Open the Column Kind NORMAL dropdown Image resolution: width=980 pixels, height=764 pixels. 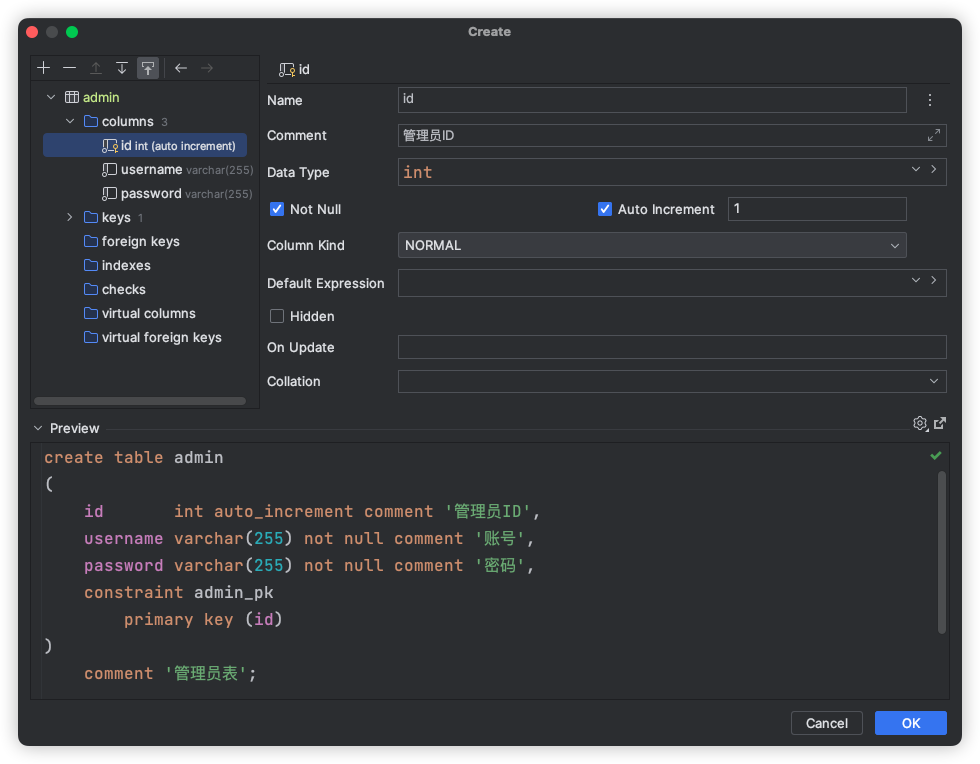(652, 245)
